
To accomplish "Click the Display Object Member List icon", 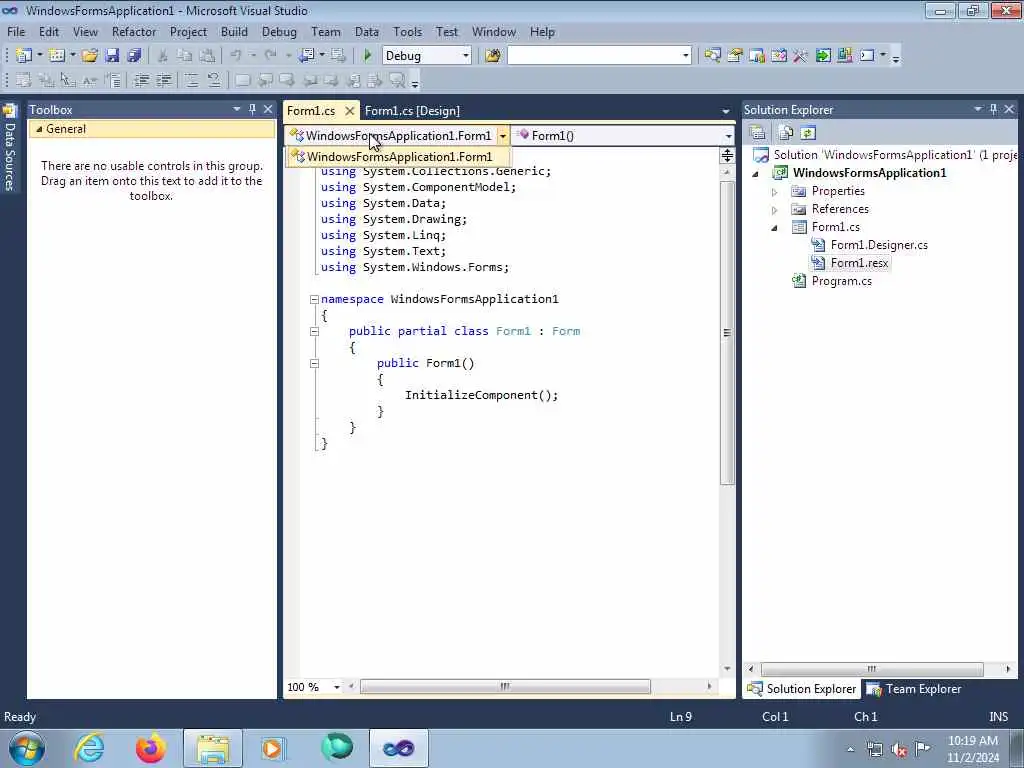I will [24, 80].
